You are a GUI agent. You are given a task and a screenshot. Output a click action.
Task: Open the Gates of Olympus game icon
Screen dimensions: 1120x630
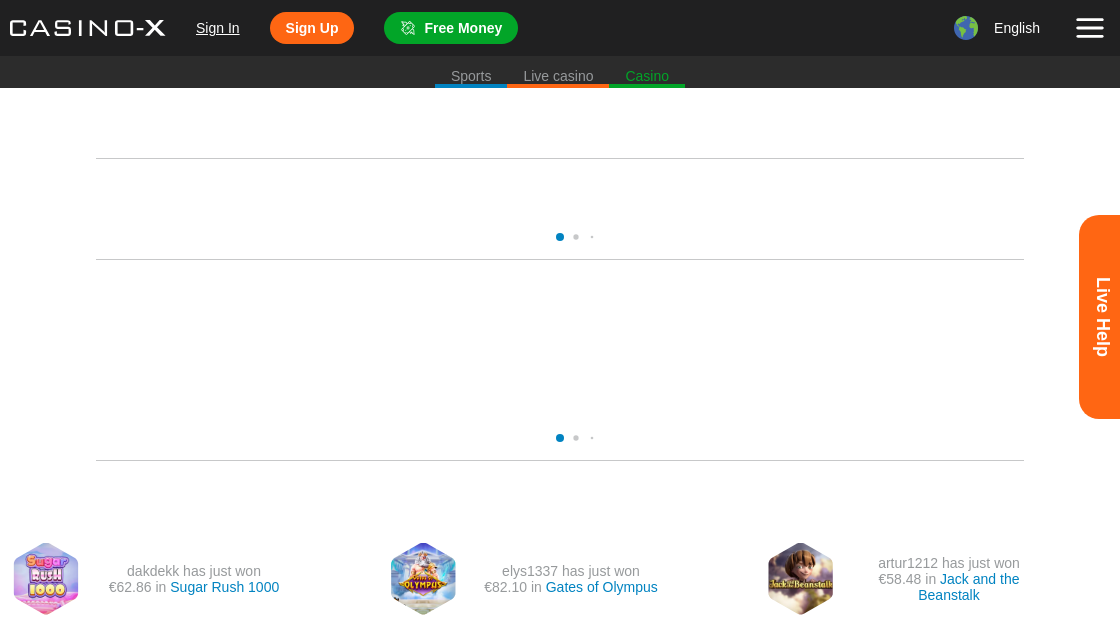[x=423, y=579]
